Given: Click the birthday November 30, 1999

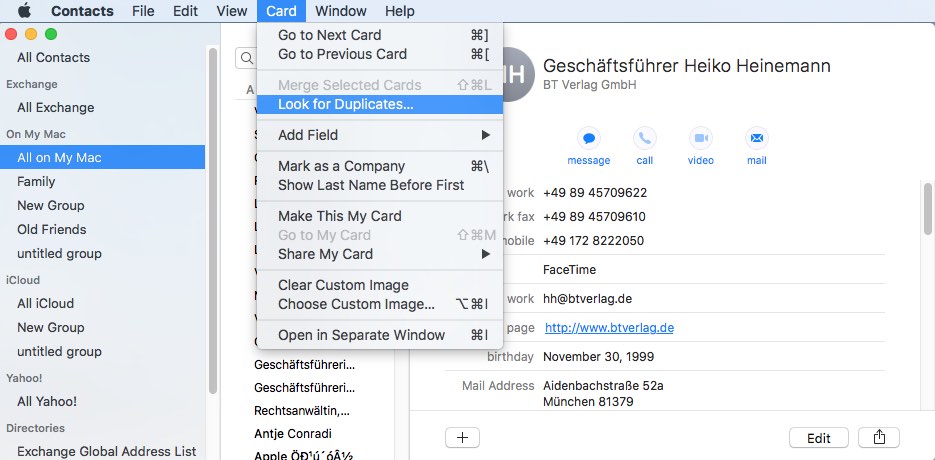Looking at the screenshot, I should (599, 357).
